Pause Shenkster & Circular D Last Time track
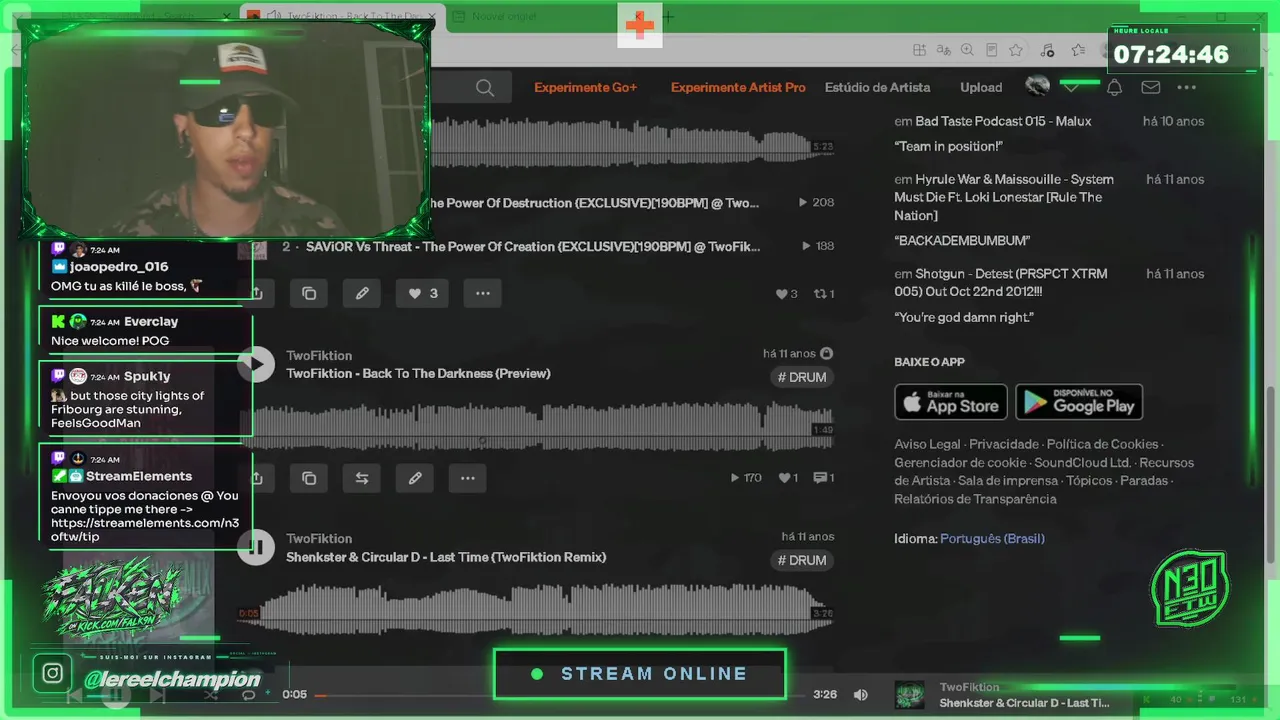1280x720 pixels. point(256,547)
